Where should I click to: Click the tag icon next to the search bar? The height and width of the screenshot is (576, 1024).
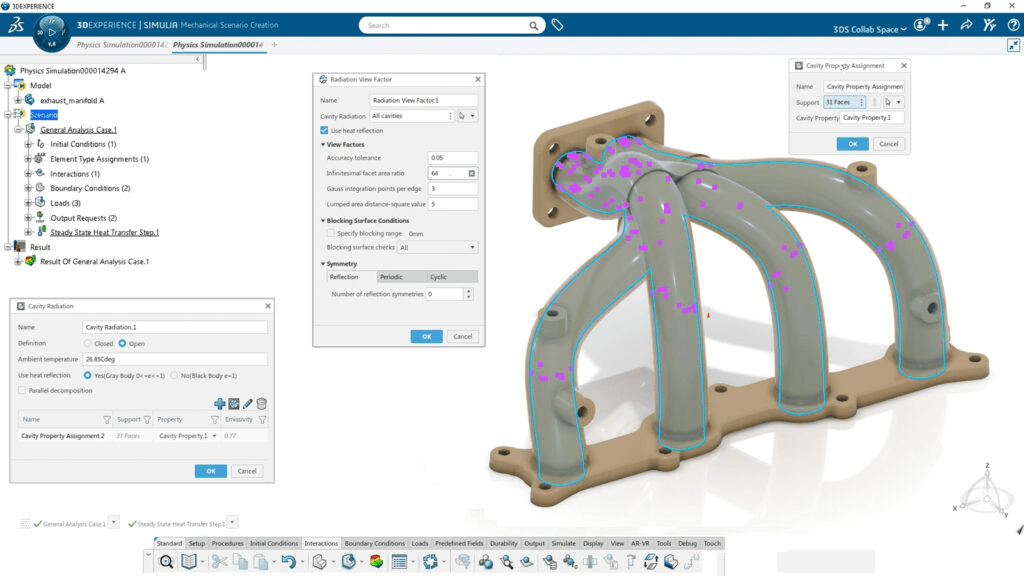557,25
